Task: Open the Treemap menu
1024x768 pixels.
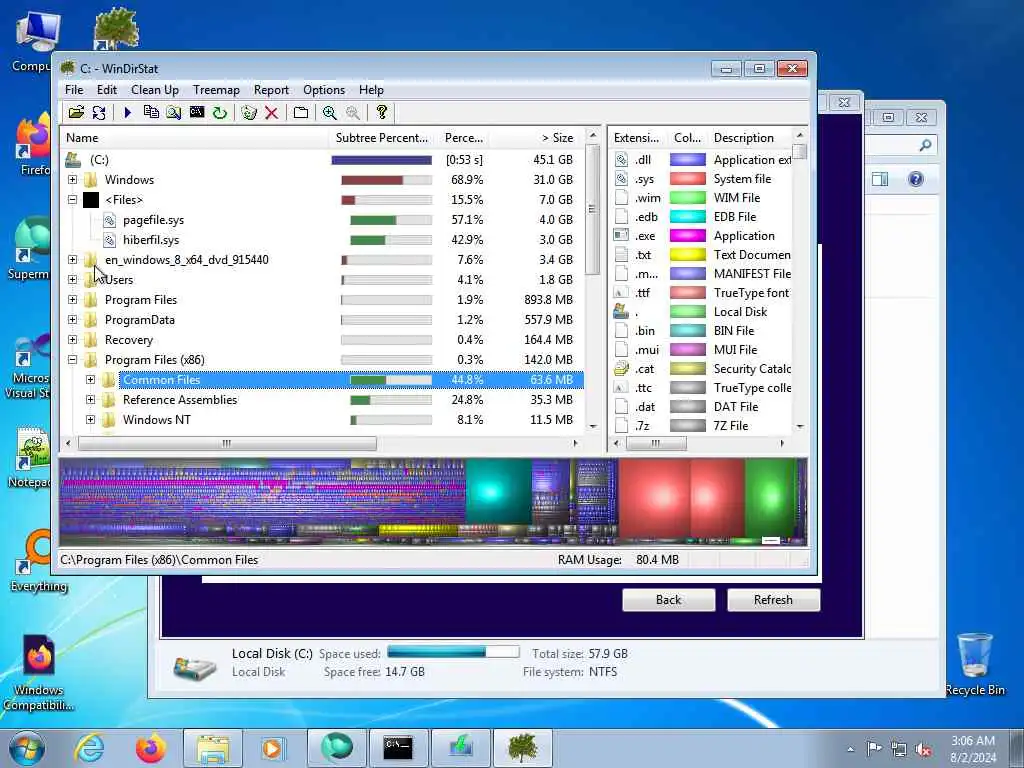Action: pyautogui.click(x=216, y=90)
